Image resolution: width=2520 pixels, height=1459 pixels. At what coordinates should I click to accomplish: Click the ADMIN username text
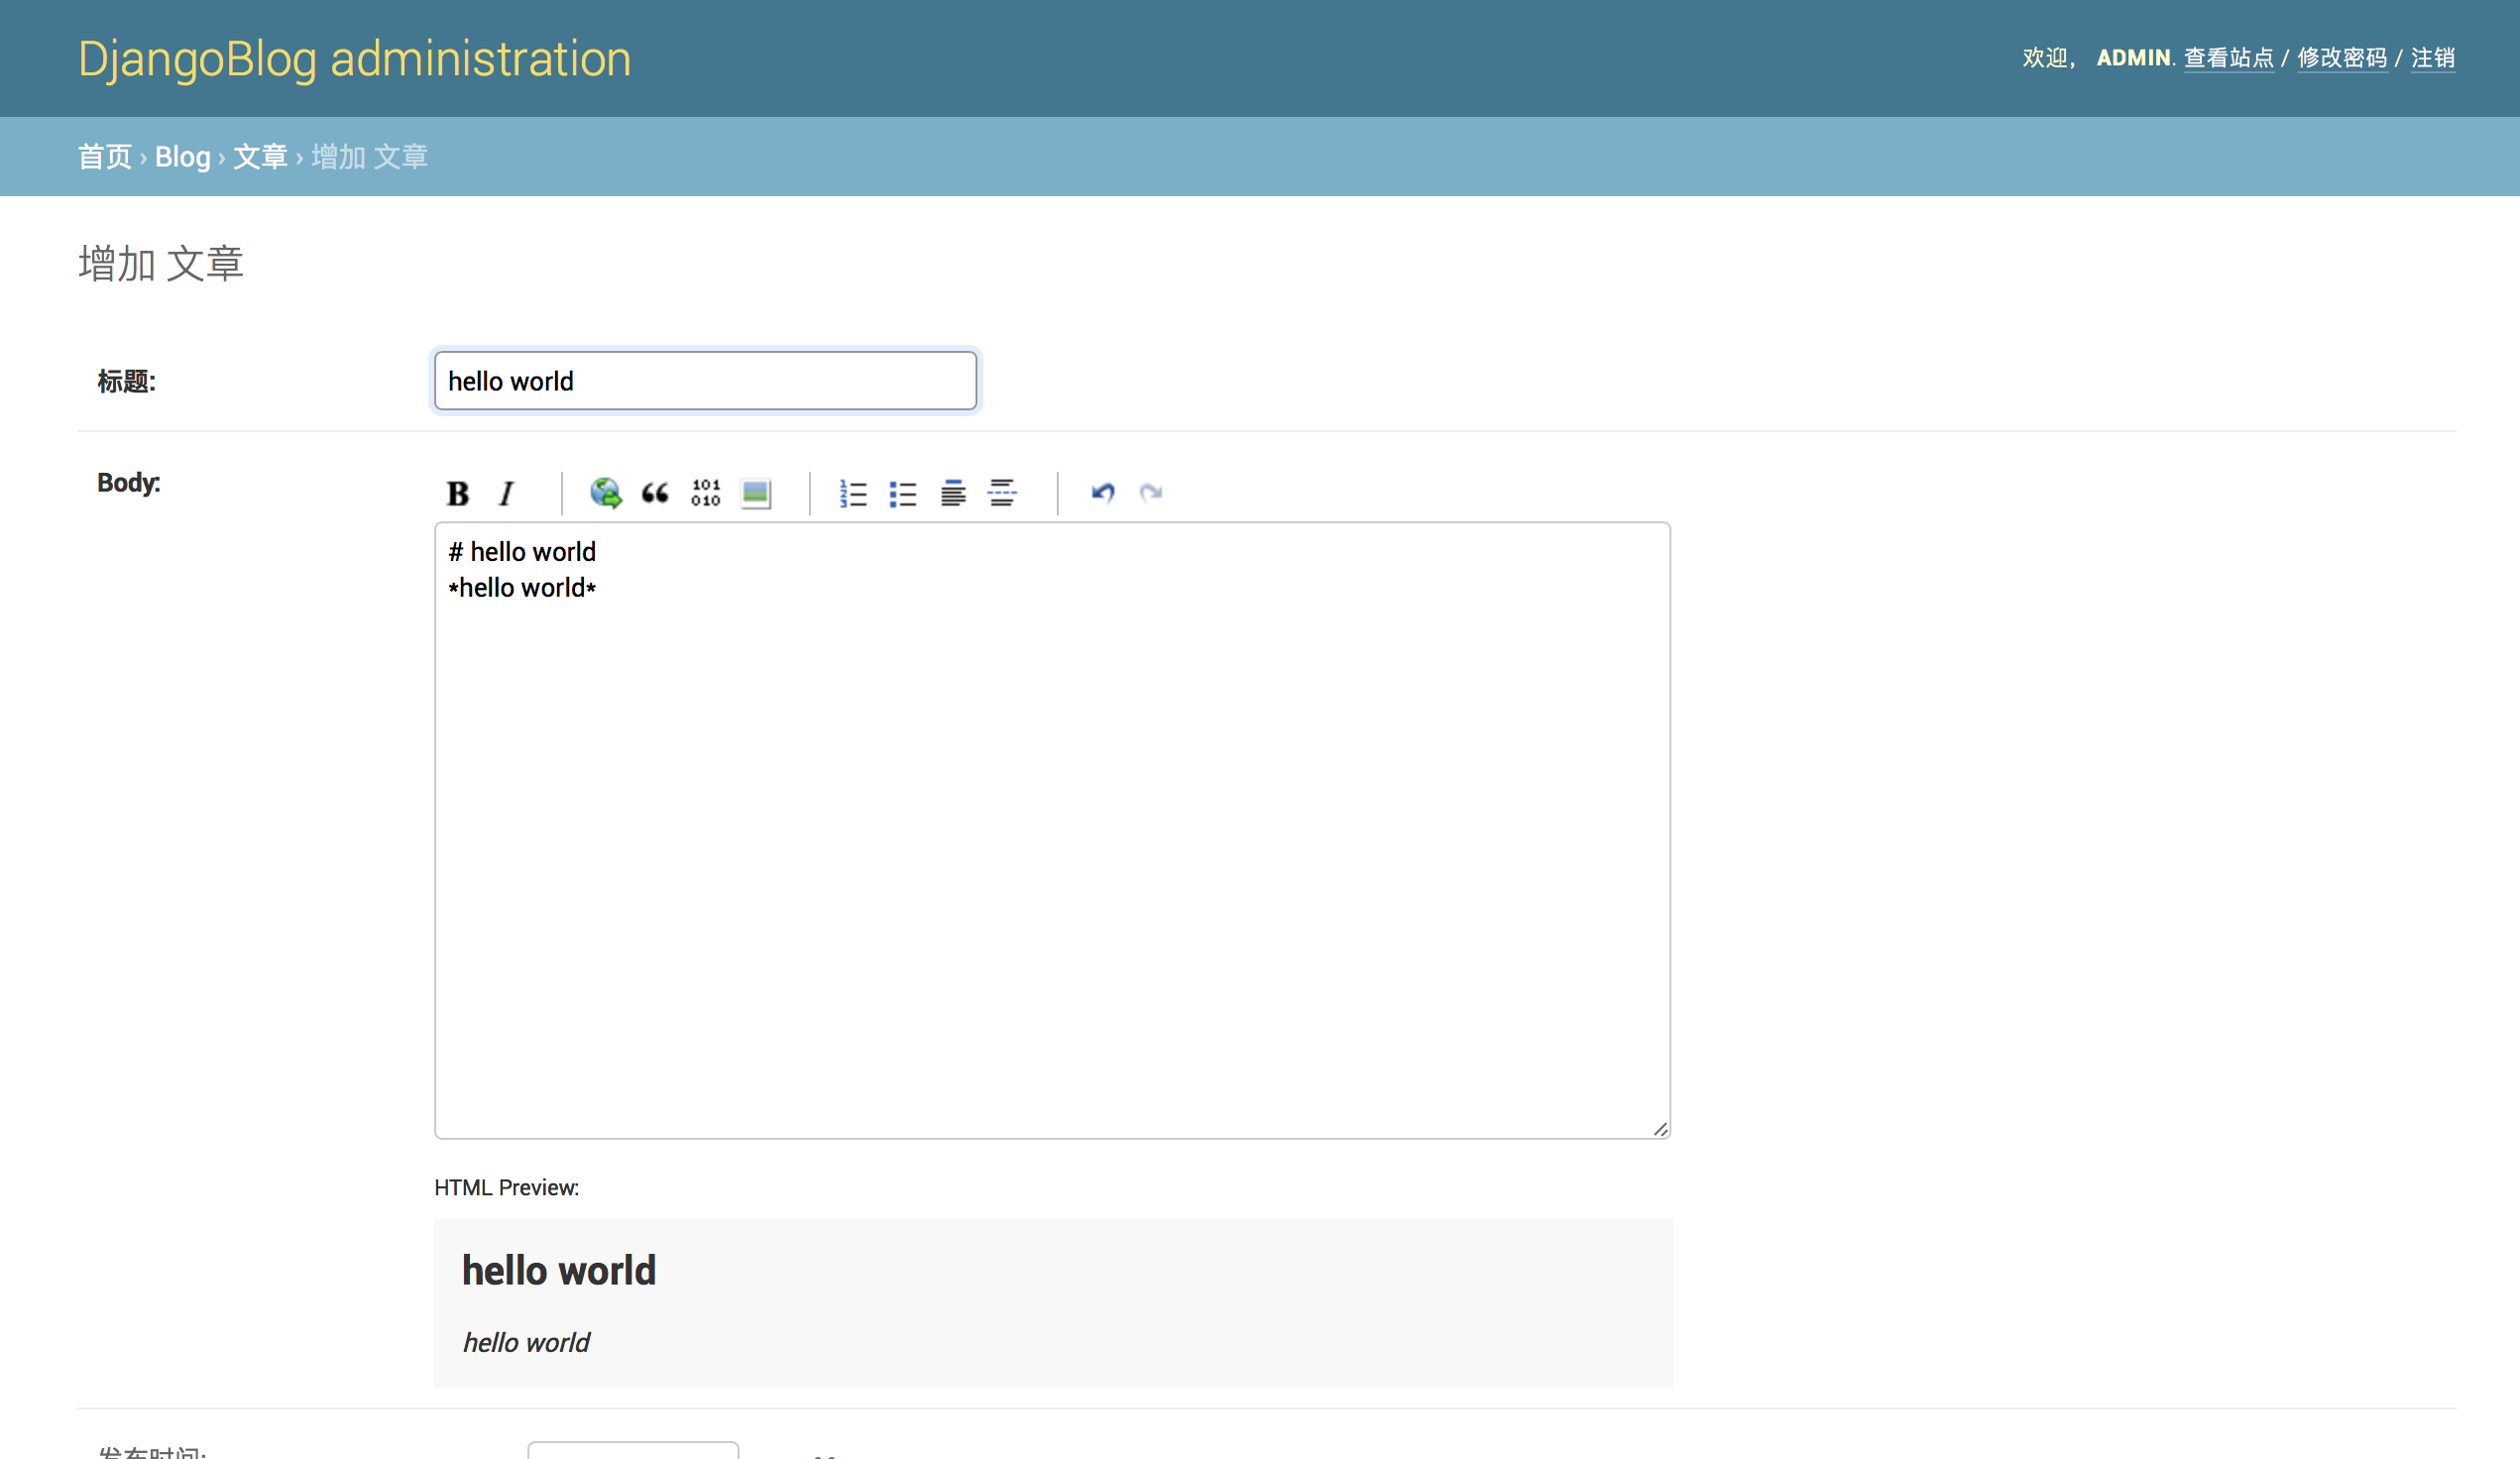point(2133,58)
